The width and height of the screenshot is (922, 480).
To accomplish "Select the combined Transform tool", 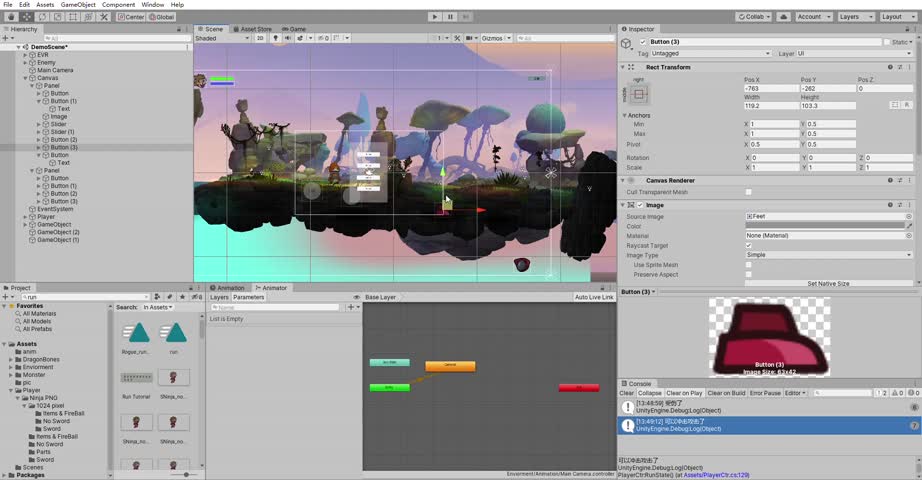I will (x=88, y=17).
